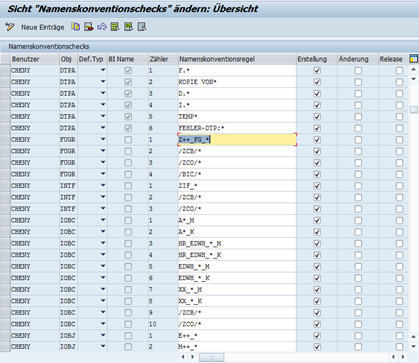Click the Änderung column header

358,59
